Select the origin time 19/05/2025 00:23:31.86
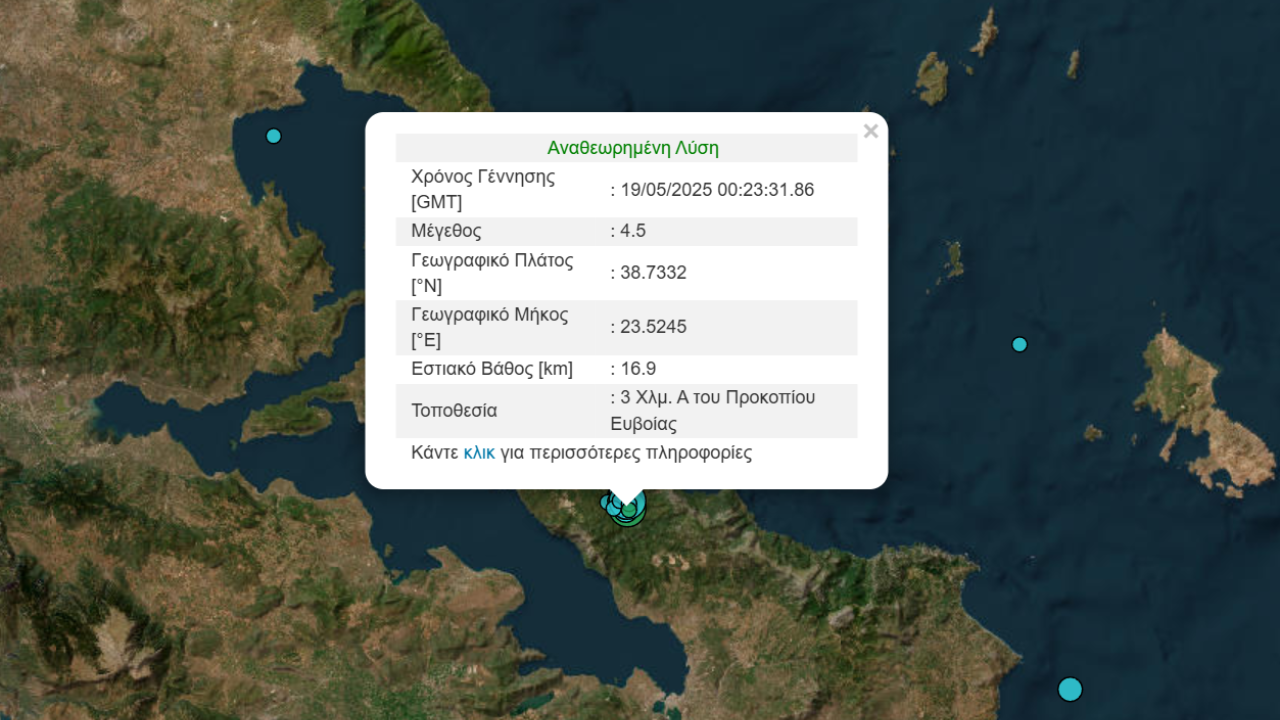The image size is (1280, 720). pyautogui.click(x=716, y=190)
